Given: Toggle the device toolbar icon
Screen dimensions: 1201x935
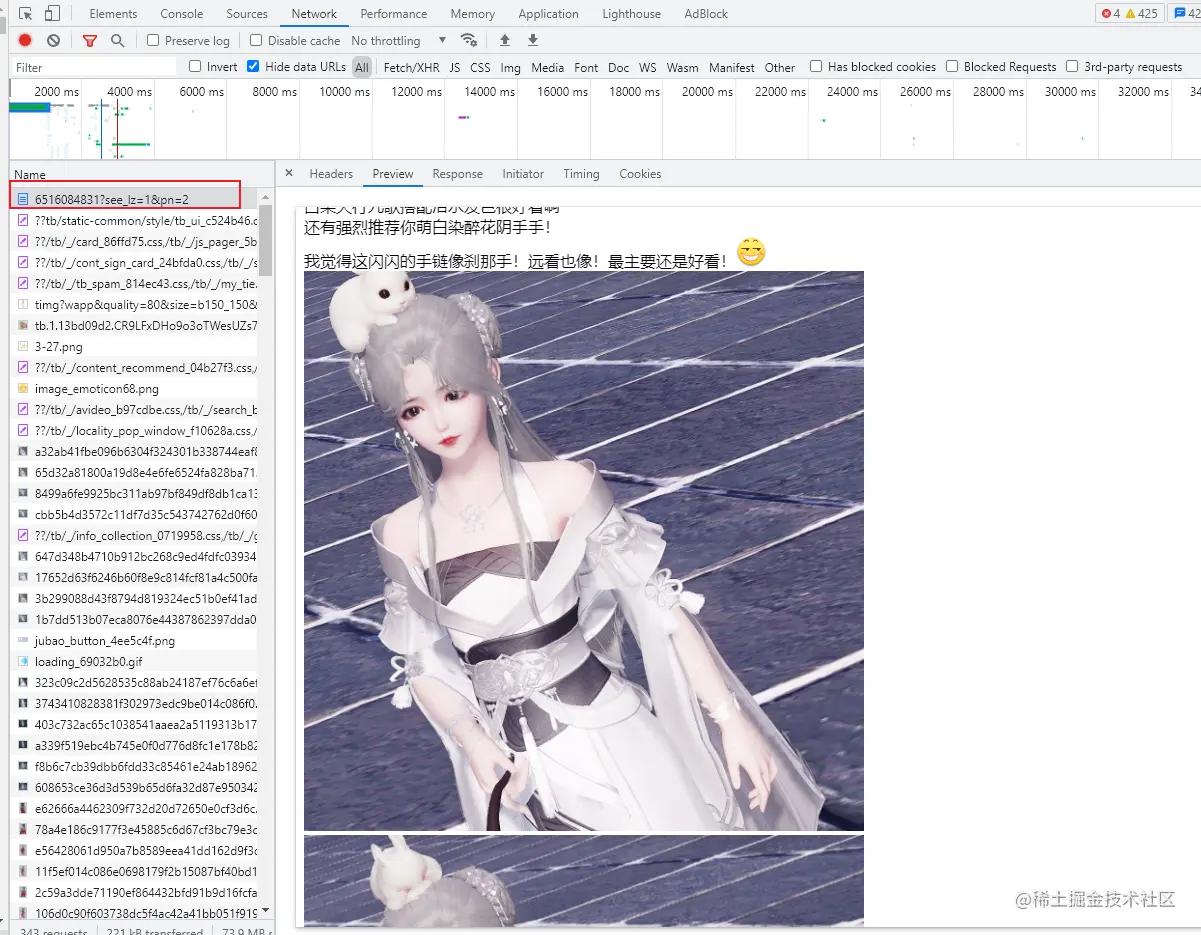Looking at the screenshot, I should click(x=52, y=14).
